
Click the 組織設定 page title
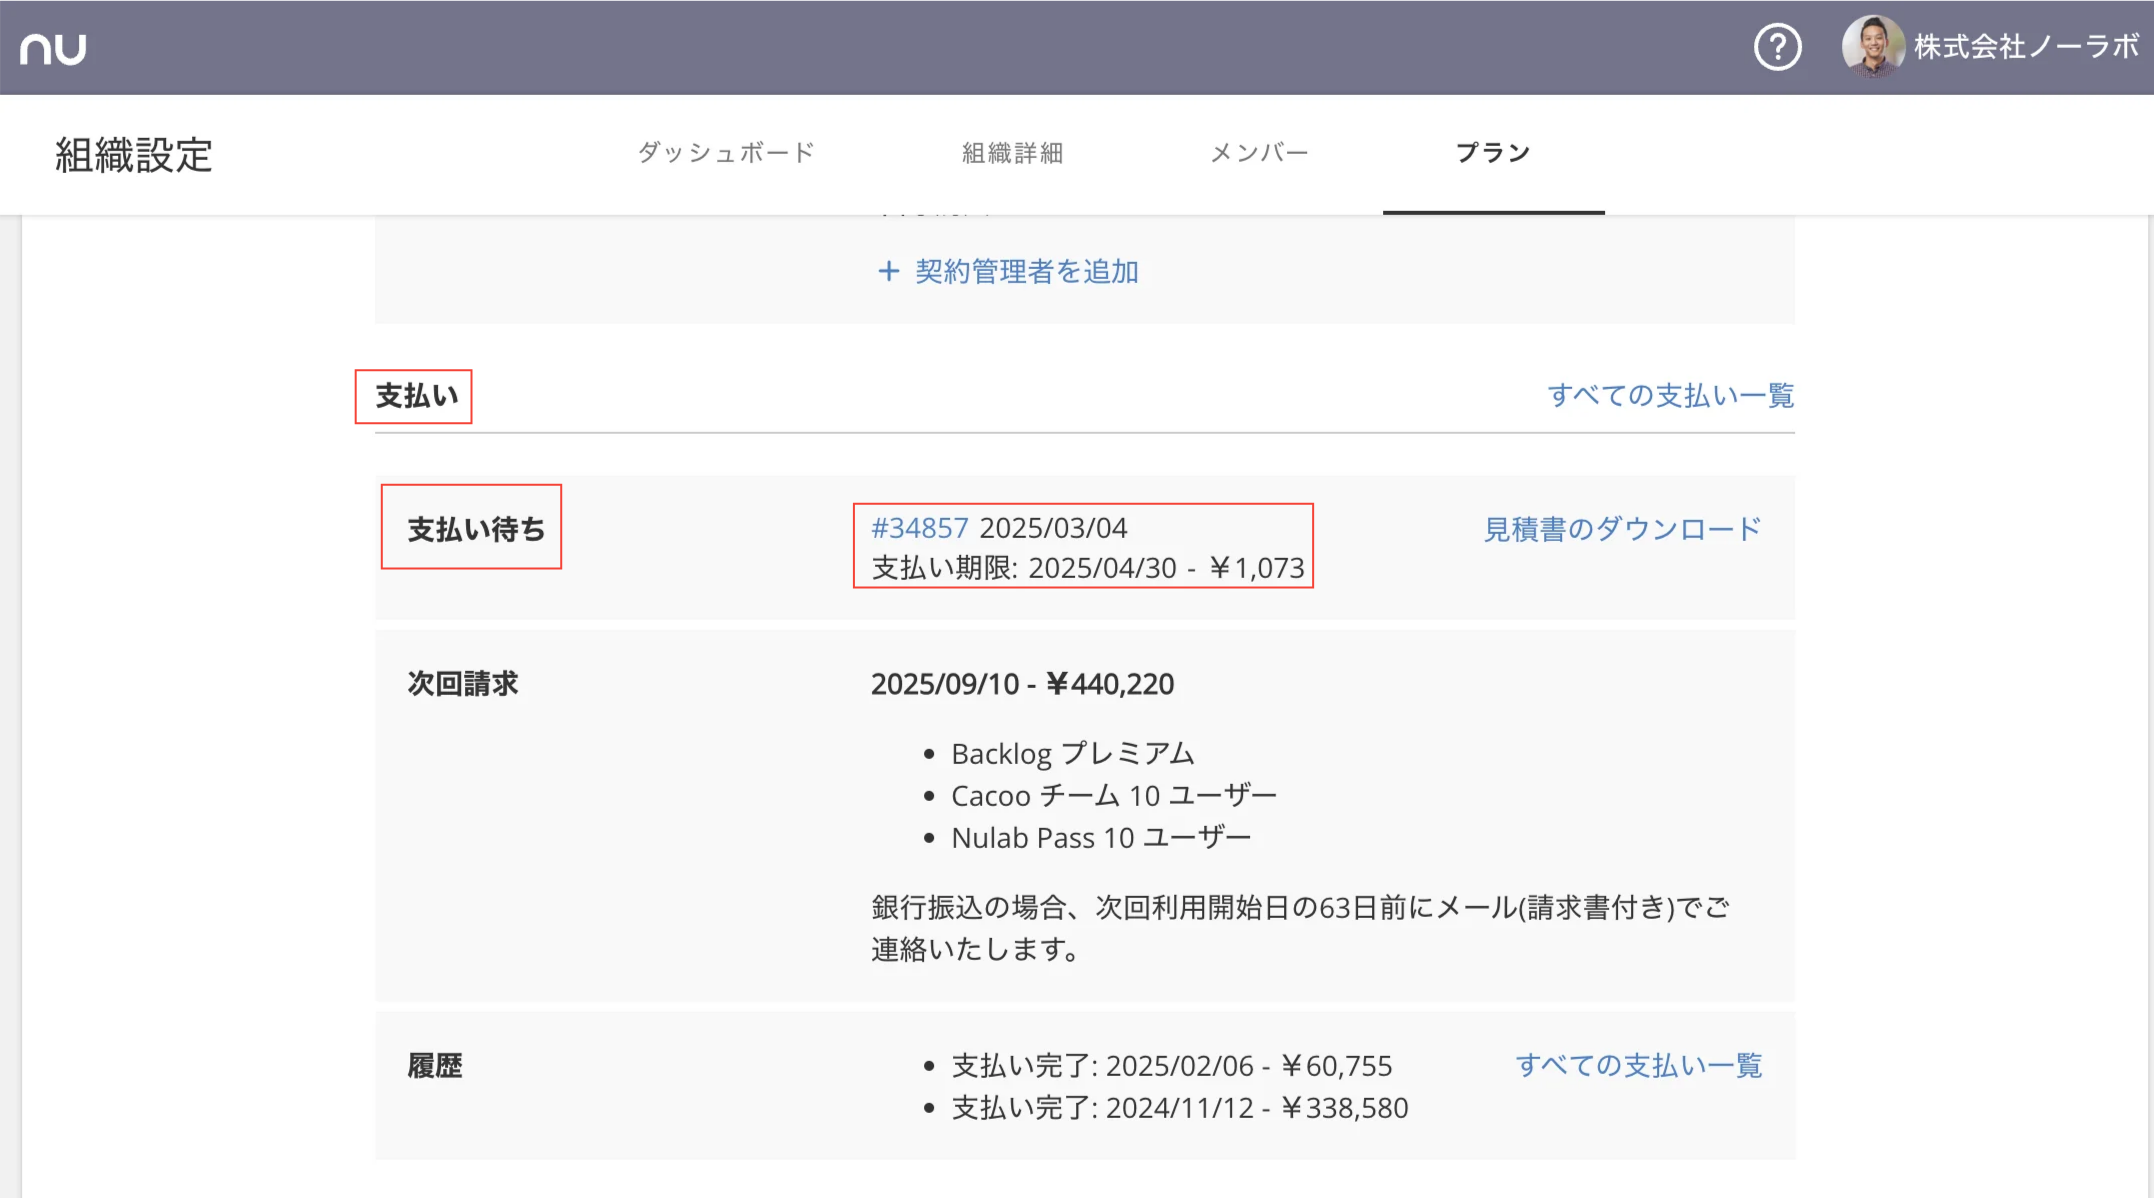[134, 155]
